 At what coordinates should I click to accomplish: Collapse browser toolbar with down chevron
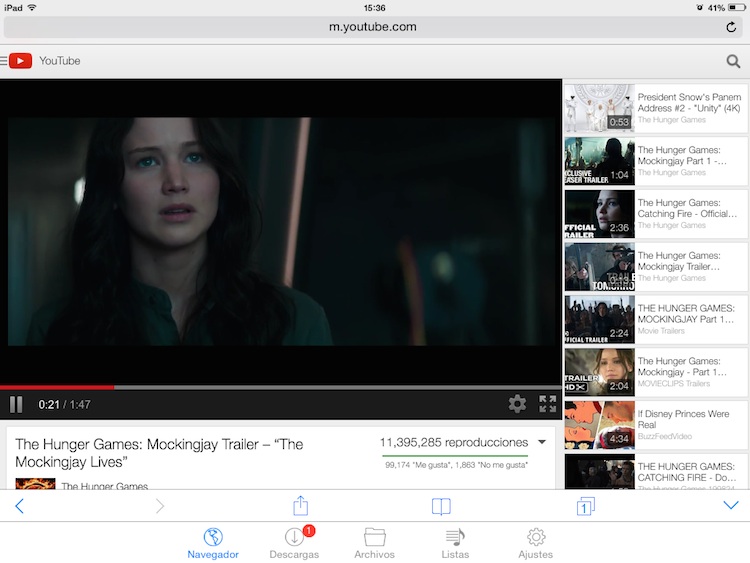(730, 506)
